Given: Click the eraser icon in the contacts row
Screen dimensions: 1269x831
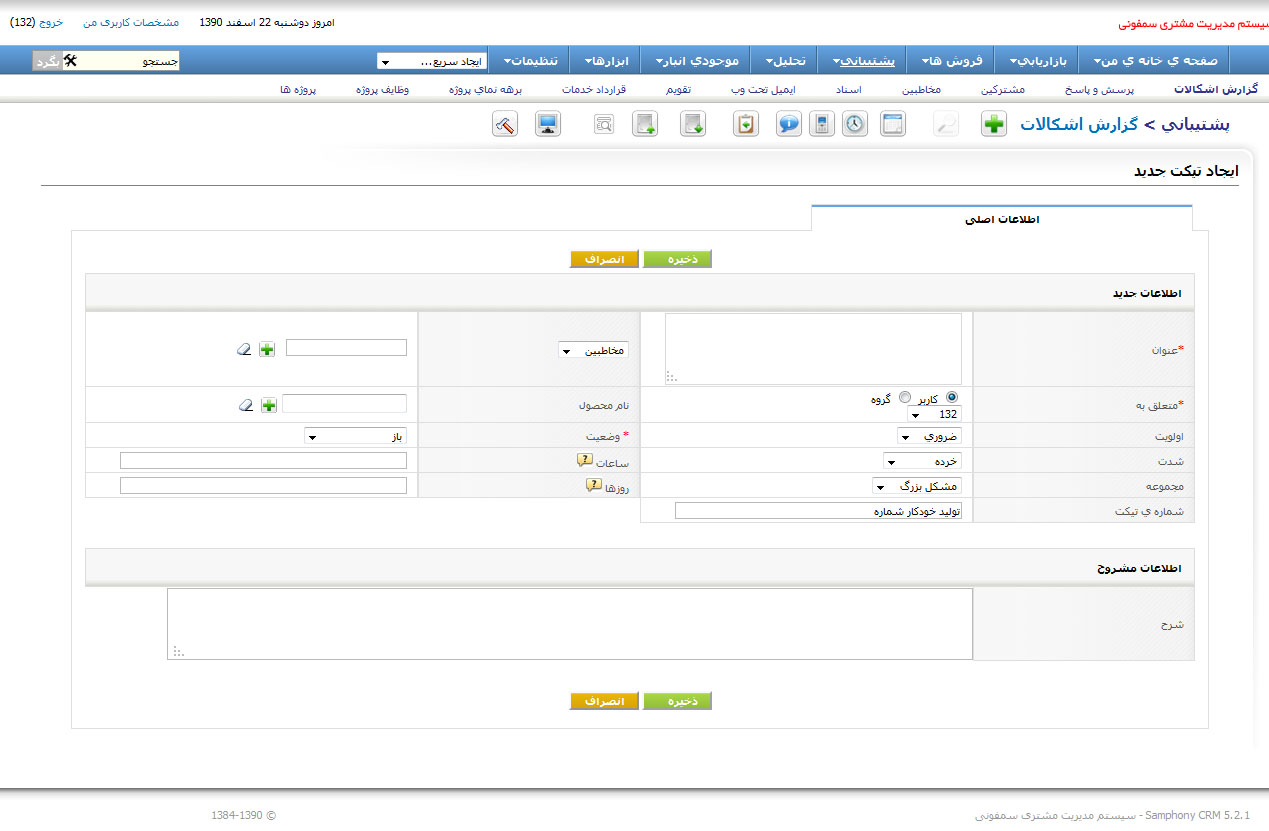Looking at the screenshot, I should coord(244,349).
